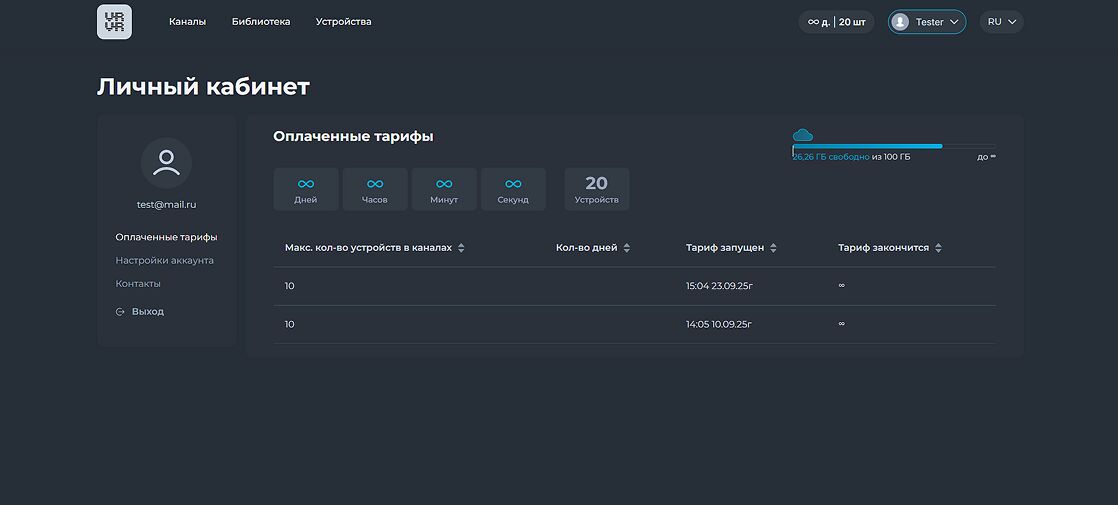Viewport: 1118px width, 505px height.
Task: Sort table by Тариф запущен column
Action: point(773,248)
